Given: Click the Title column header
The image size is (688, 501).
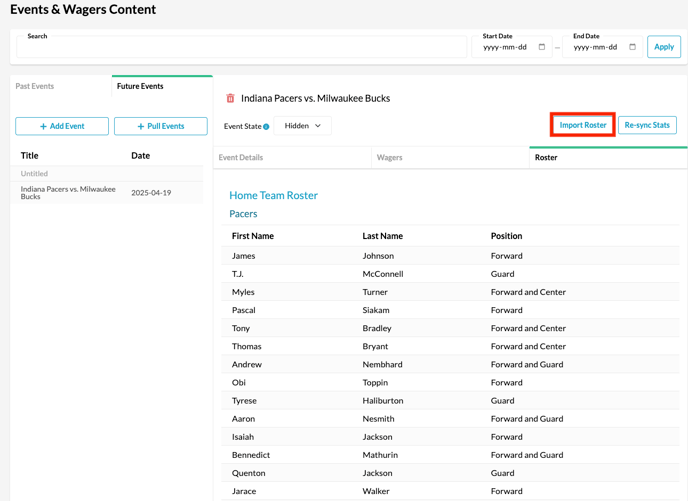Looking at the screenshot, I should (x=29, y=156).
